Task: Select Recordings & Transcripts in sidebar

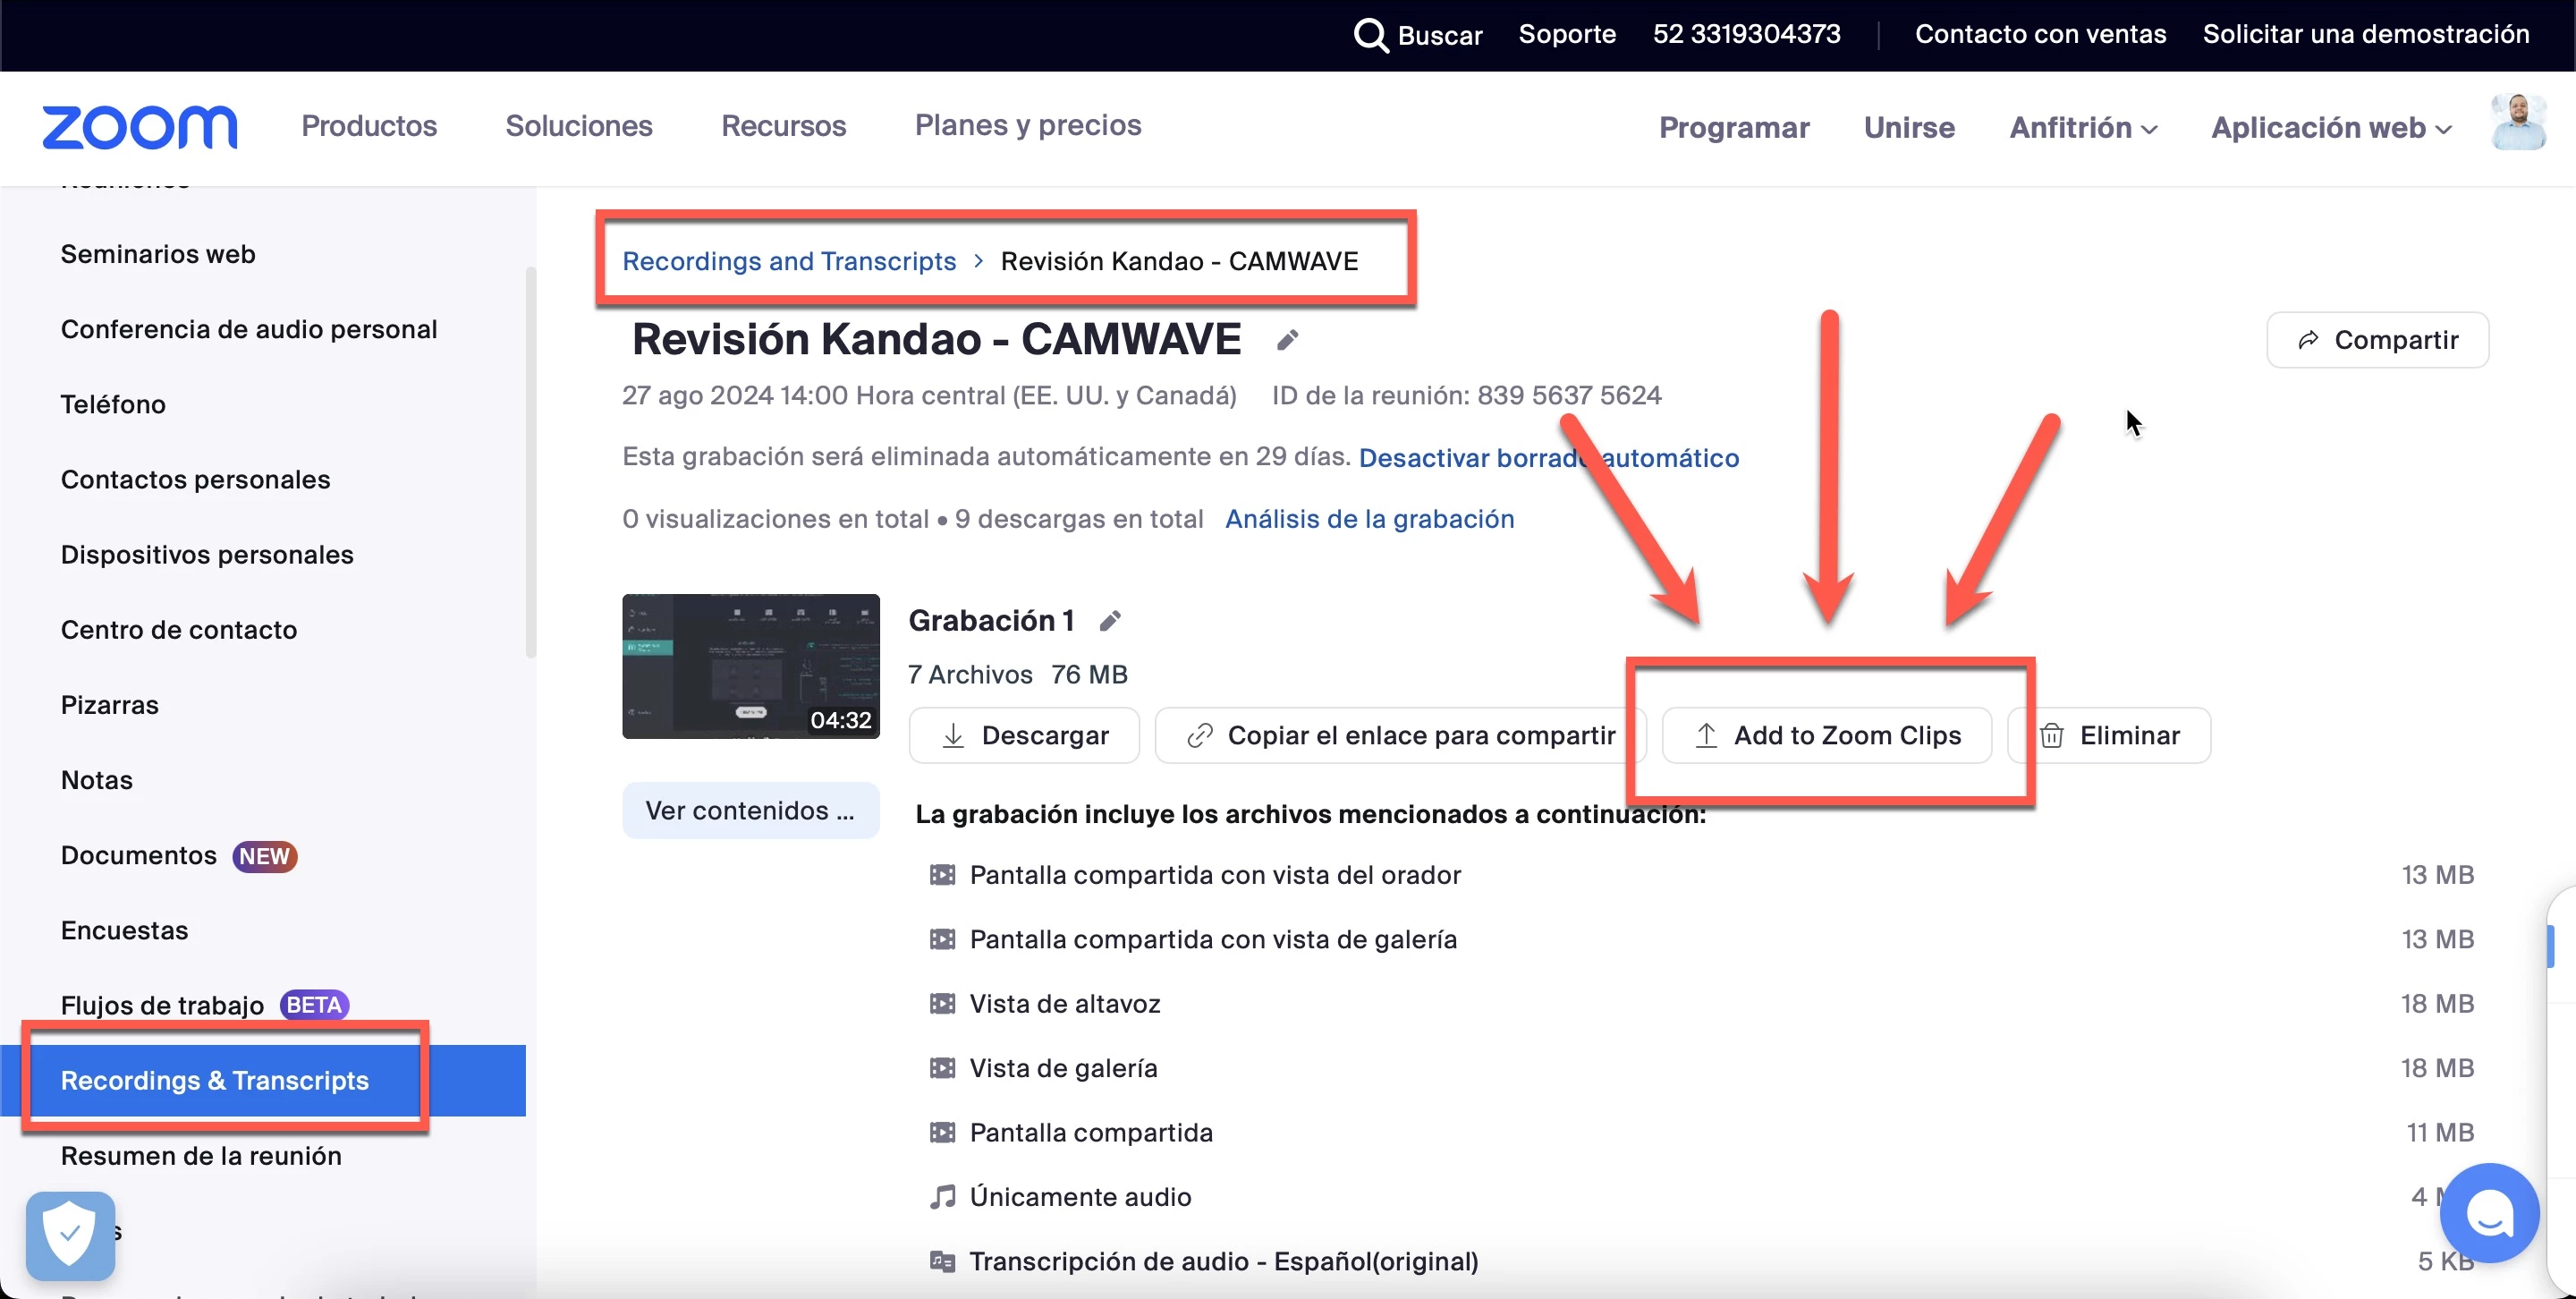Action: (x=215, y=1081)
